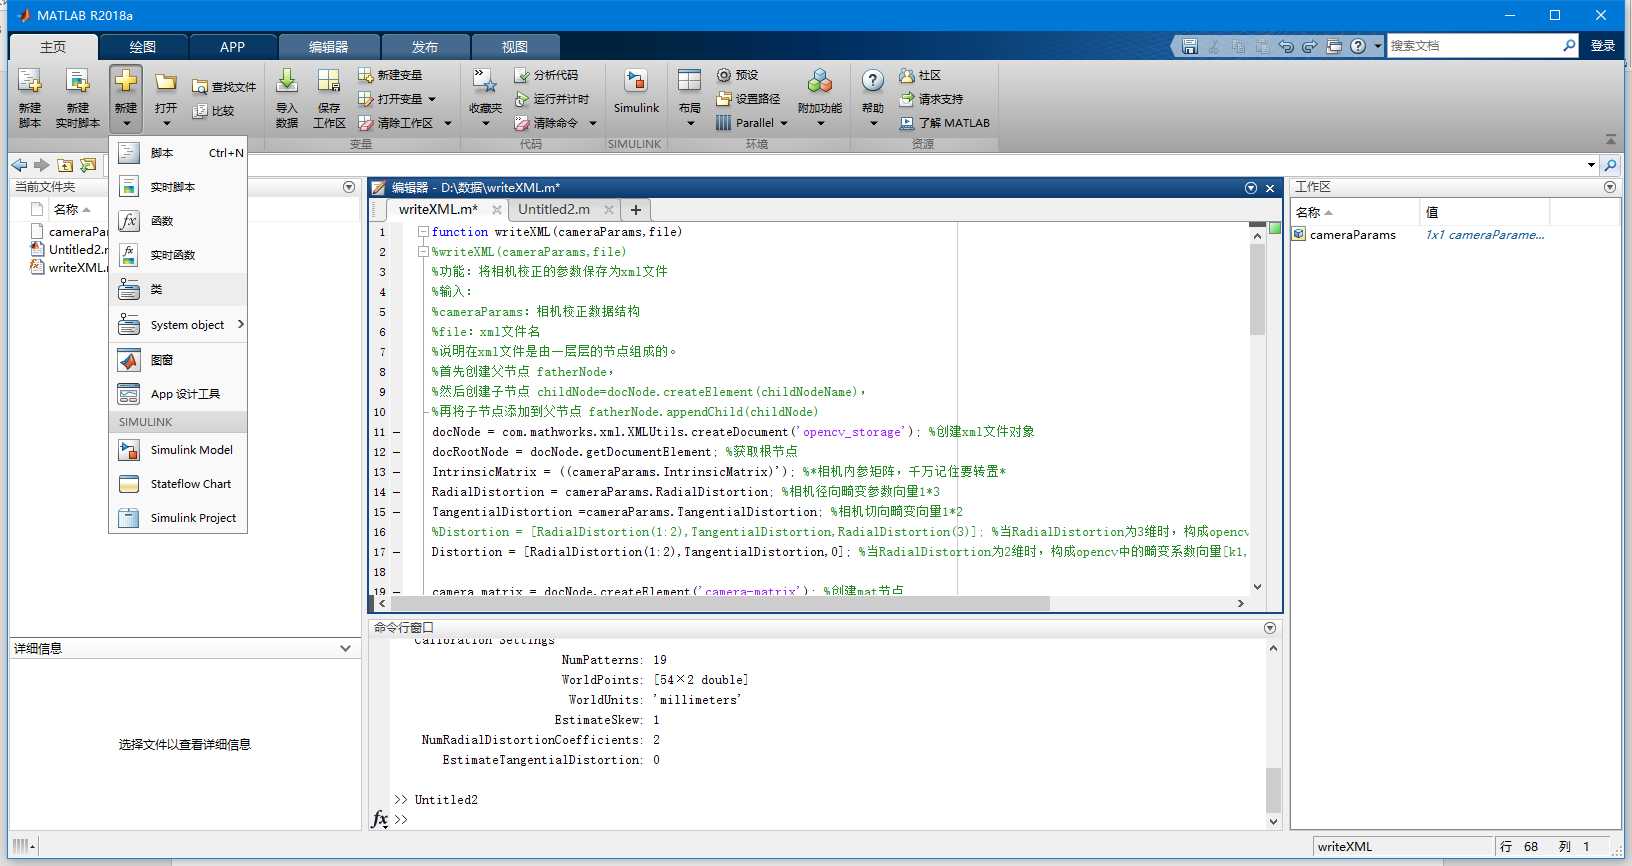Click 查找文件 (Find Files) icon
The height and width of the screenshot is (866, 1632).
pos(200,87)
